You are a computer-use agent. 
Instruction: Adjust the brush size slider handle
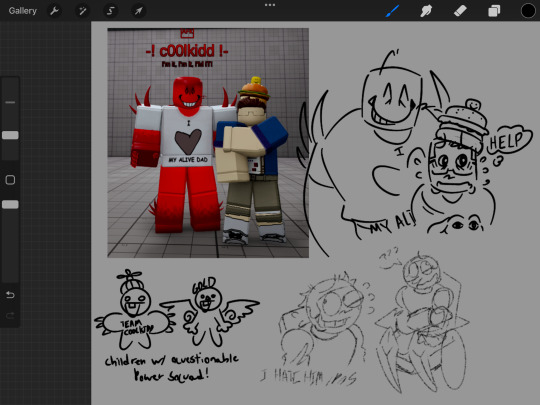pyautogui.click(x=10, y=135)
